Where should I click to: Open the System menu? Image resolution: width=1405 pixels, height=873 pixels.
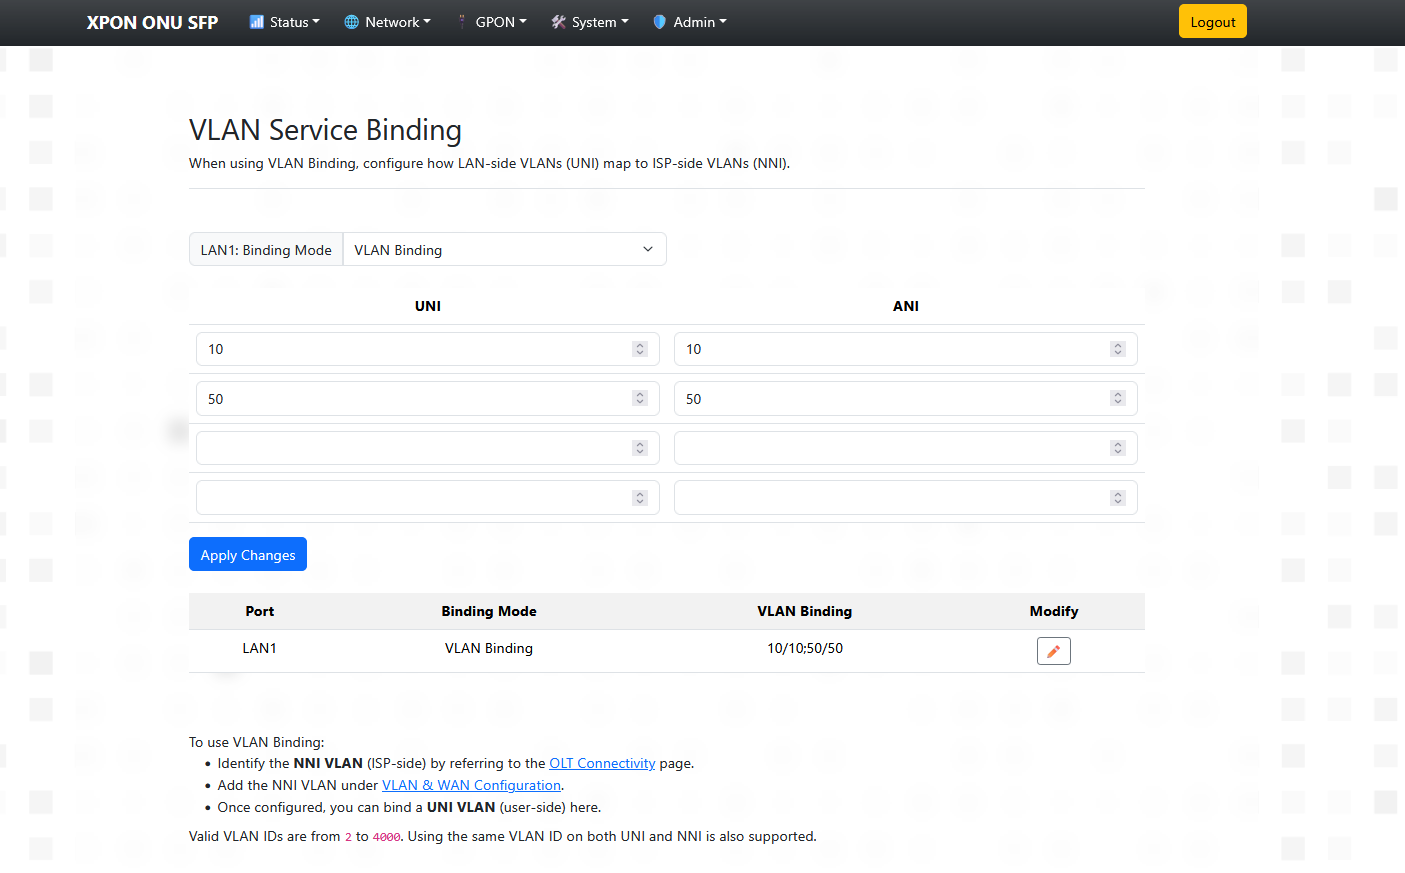point(590,22)
